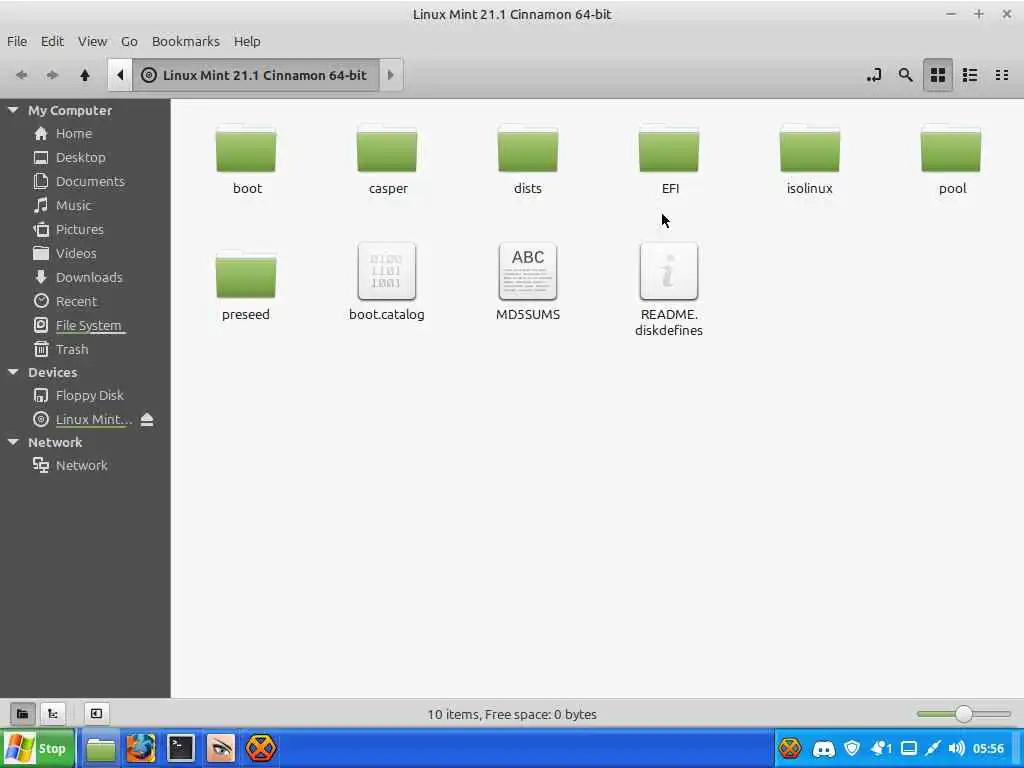Launch Firefox from taskbar

[141, 748]
